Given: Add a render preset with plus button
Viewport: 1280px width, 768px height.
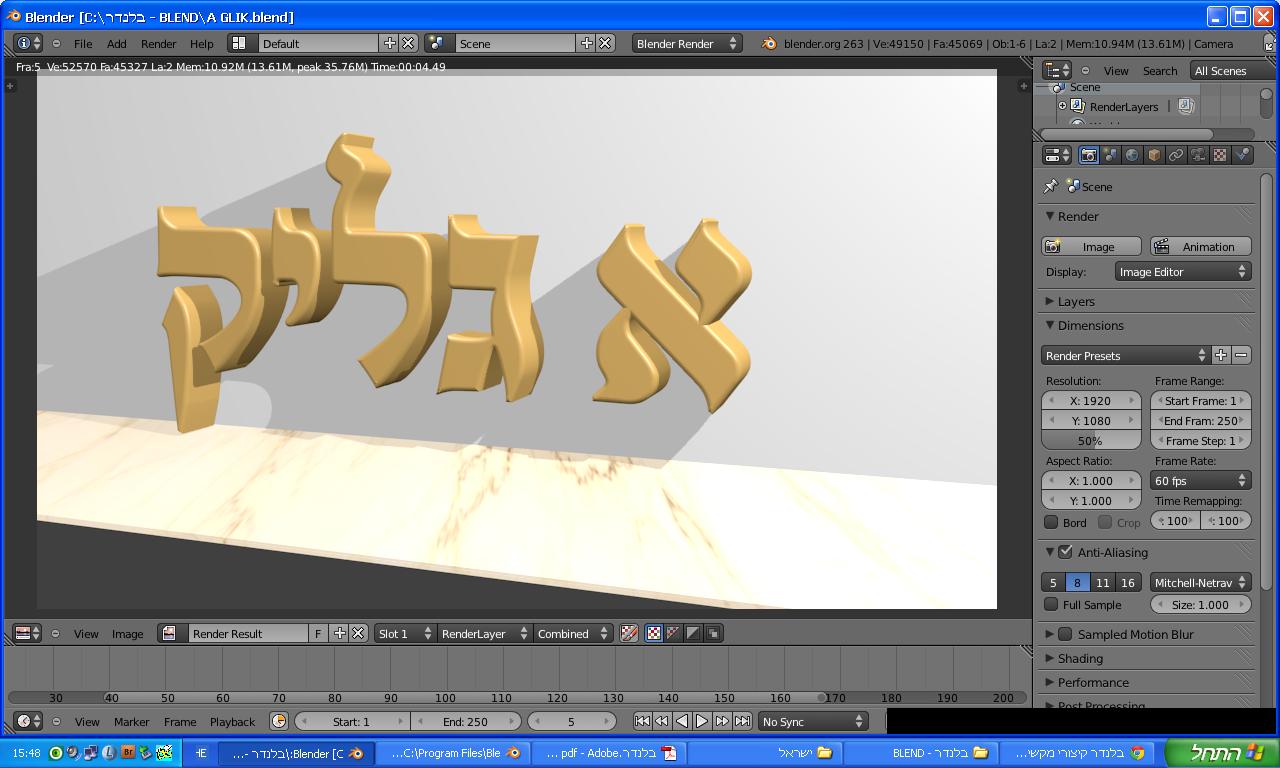Looking at the screenshot, I should click(1221, 355).
